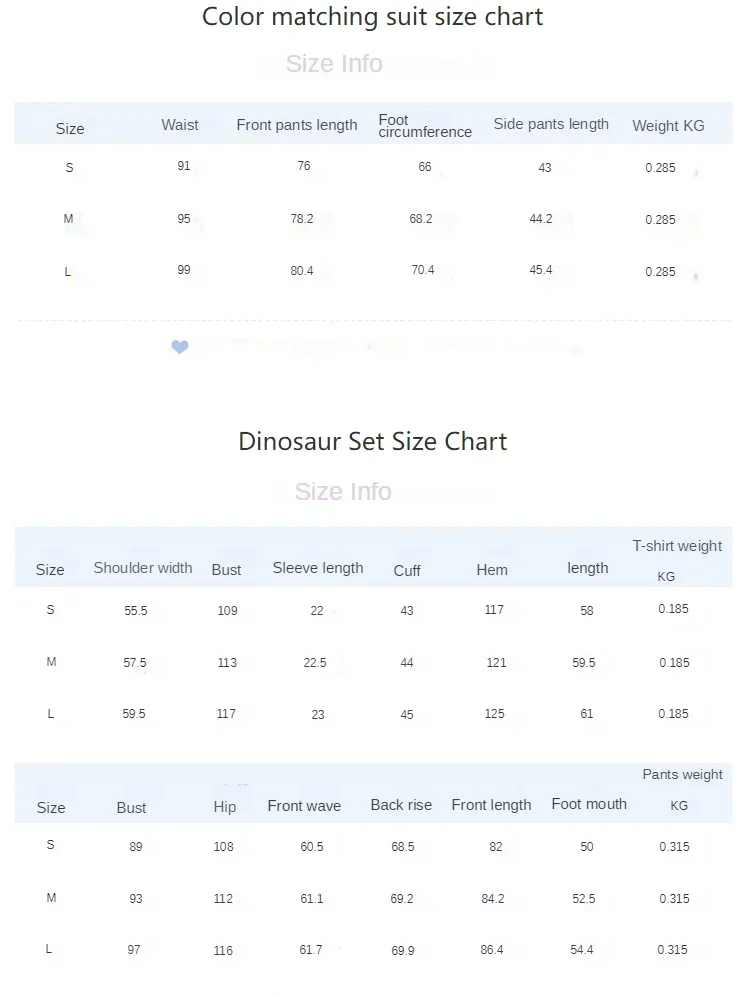This screenshot has width=744, height=997.
Task: Click hip value 112 in pants table
Action: pyautogui.click(x=223, y=899)
